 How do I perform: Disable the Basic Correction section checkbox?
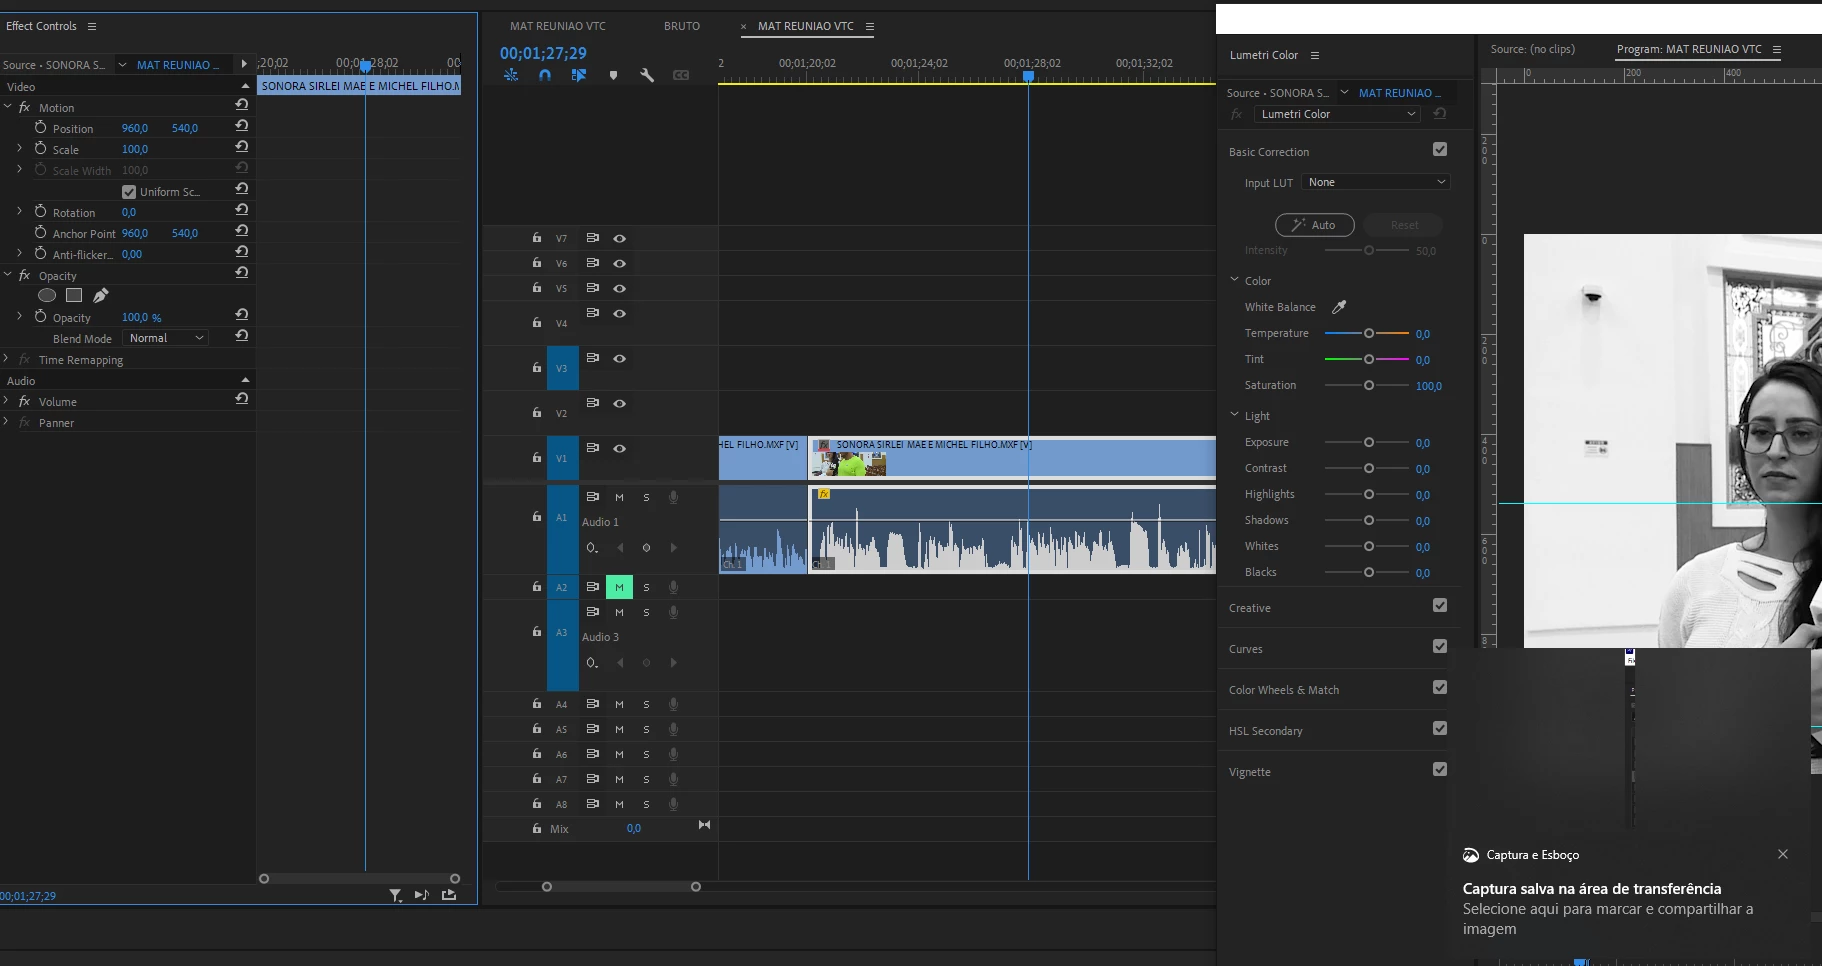tap(1440, 149)
